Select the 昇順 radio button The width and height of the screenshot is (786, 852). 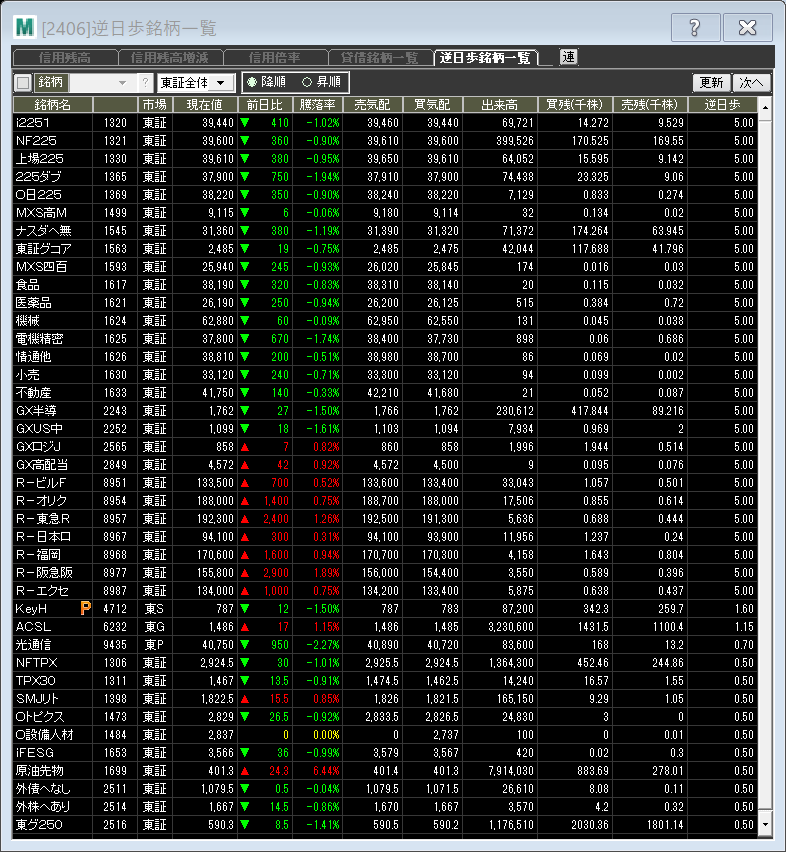[x=307, y=82]
